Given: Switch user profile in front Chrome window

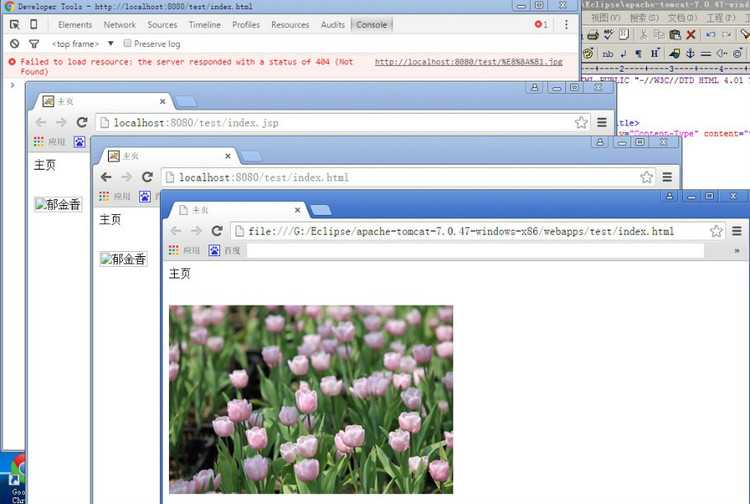Looking at the screenshot, I should [x=669, y=196].
